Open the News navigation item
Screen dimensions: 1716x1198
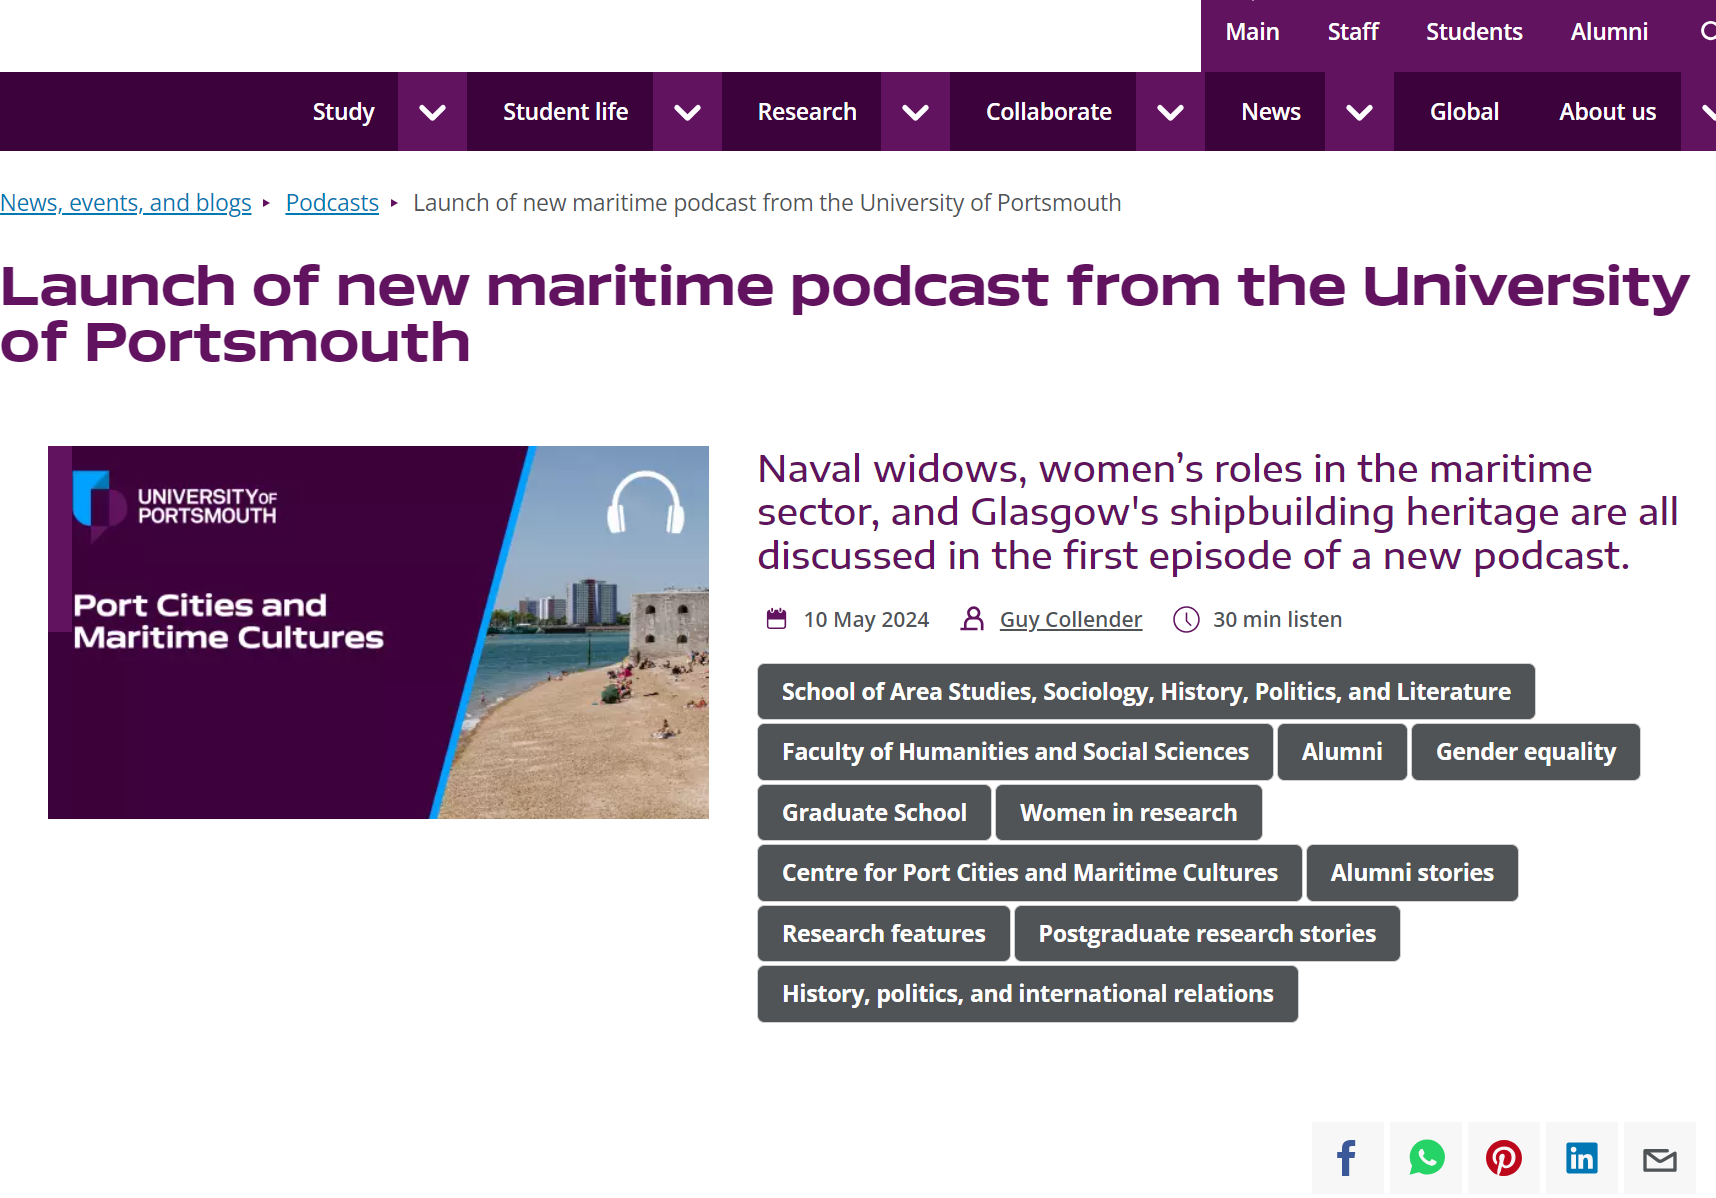click(1270, 112)
